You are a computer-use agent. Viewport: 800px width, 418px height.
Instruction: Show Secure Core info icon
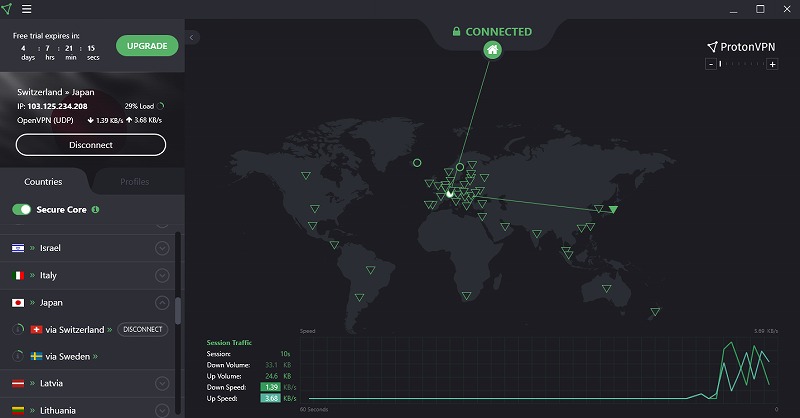pos(95,209)
